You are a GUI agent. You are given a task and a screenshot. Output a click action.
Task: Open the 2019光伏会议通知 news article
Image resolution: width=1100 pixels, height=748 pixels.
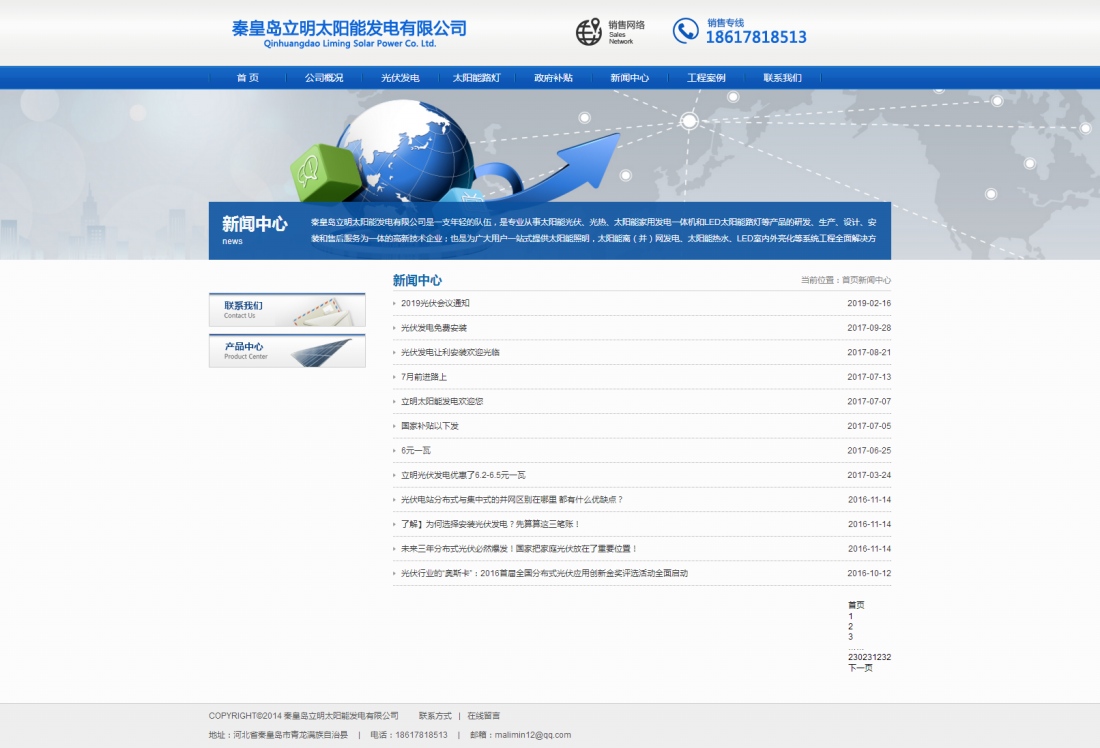[435, 302]
